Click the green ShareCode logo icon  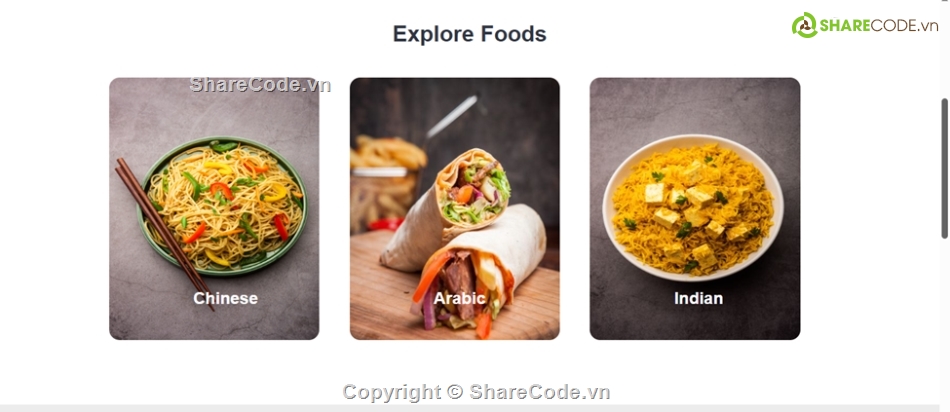(x=804, y=25)
